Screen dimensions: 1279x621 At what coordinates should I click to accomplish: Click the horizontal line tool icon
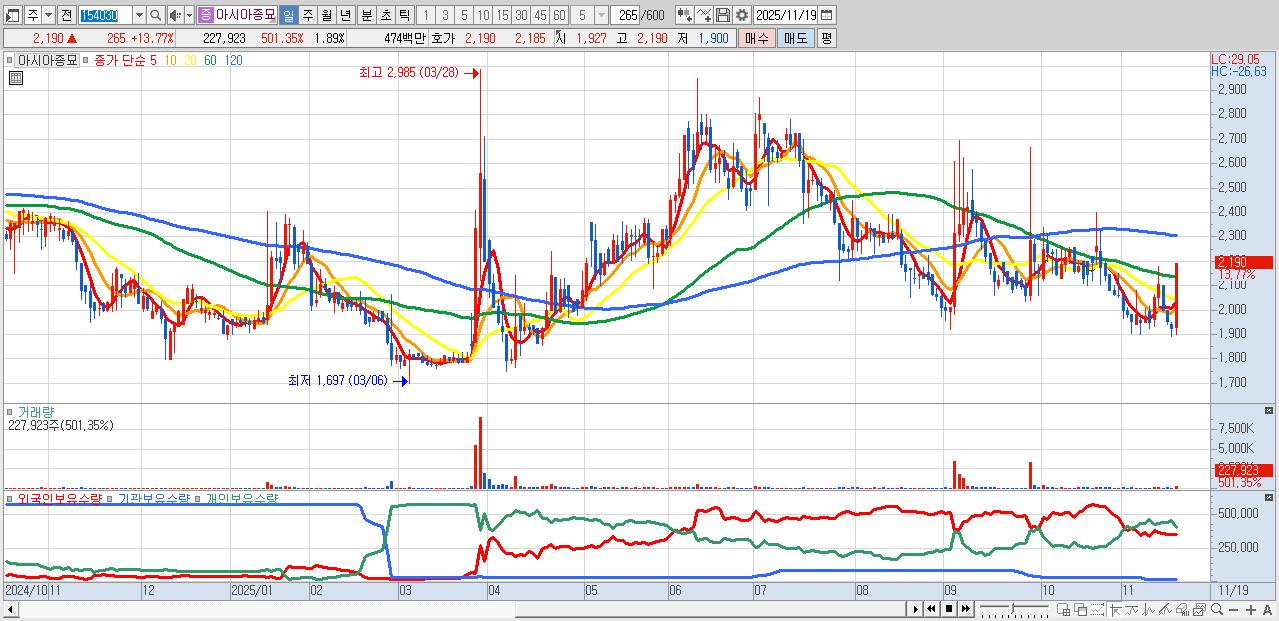click(1132, 609)
